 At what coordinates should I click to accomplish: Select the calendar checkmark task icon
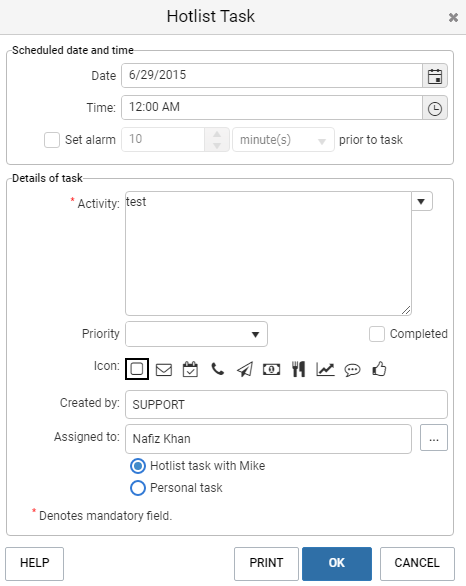coord(190,369)
